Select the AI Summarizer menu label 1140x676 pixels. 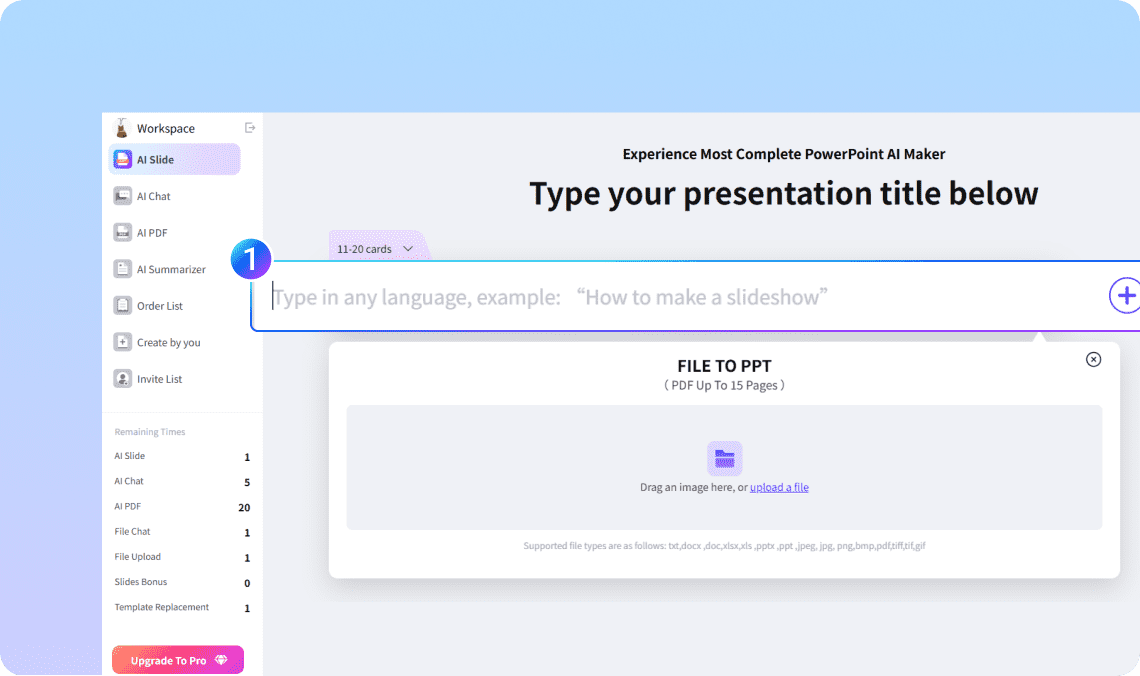click(x=171, y=269)
